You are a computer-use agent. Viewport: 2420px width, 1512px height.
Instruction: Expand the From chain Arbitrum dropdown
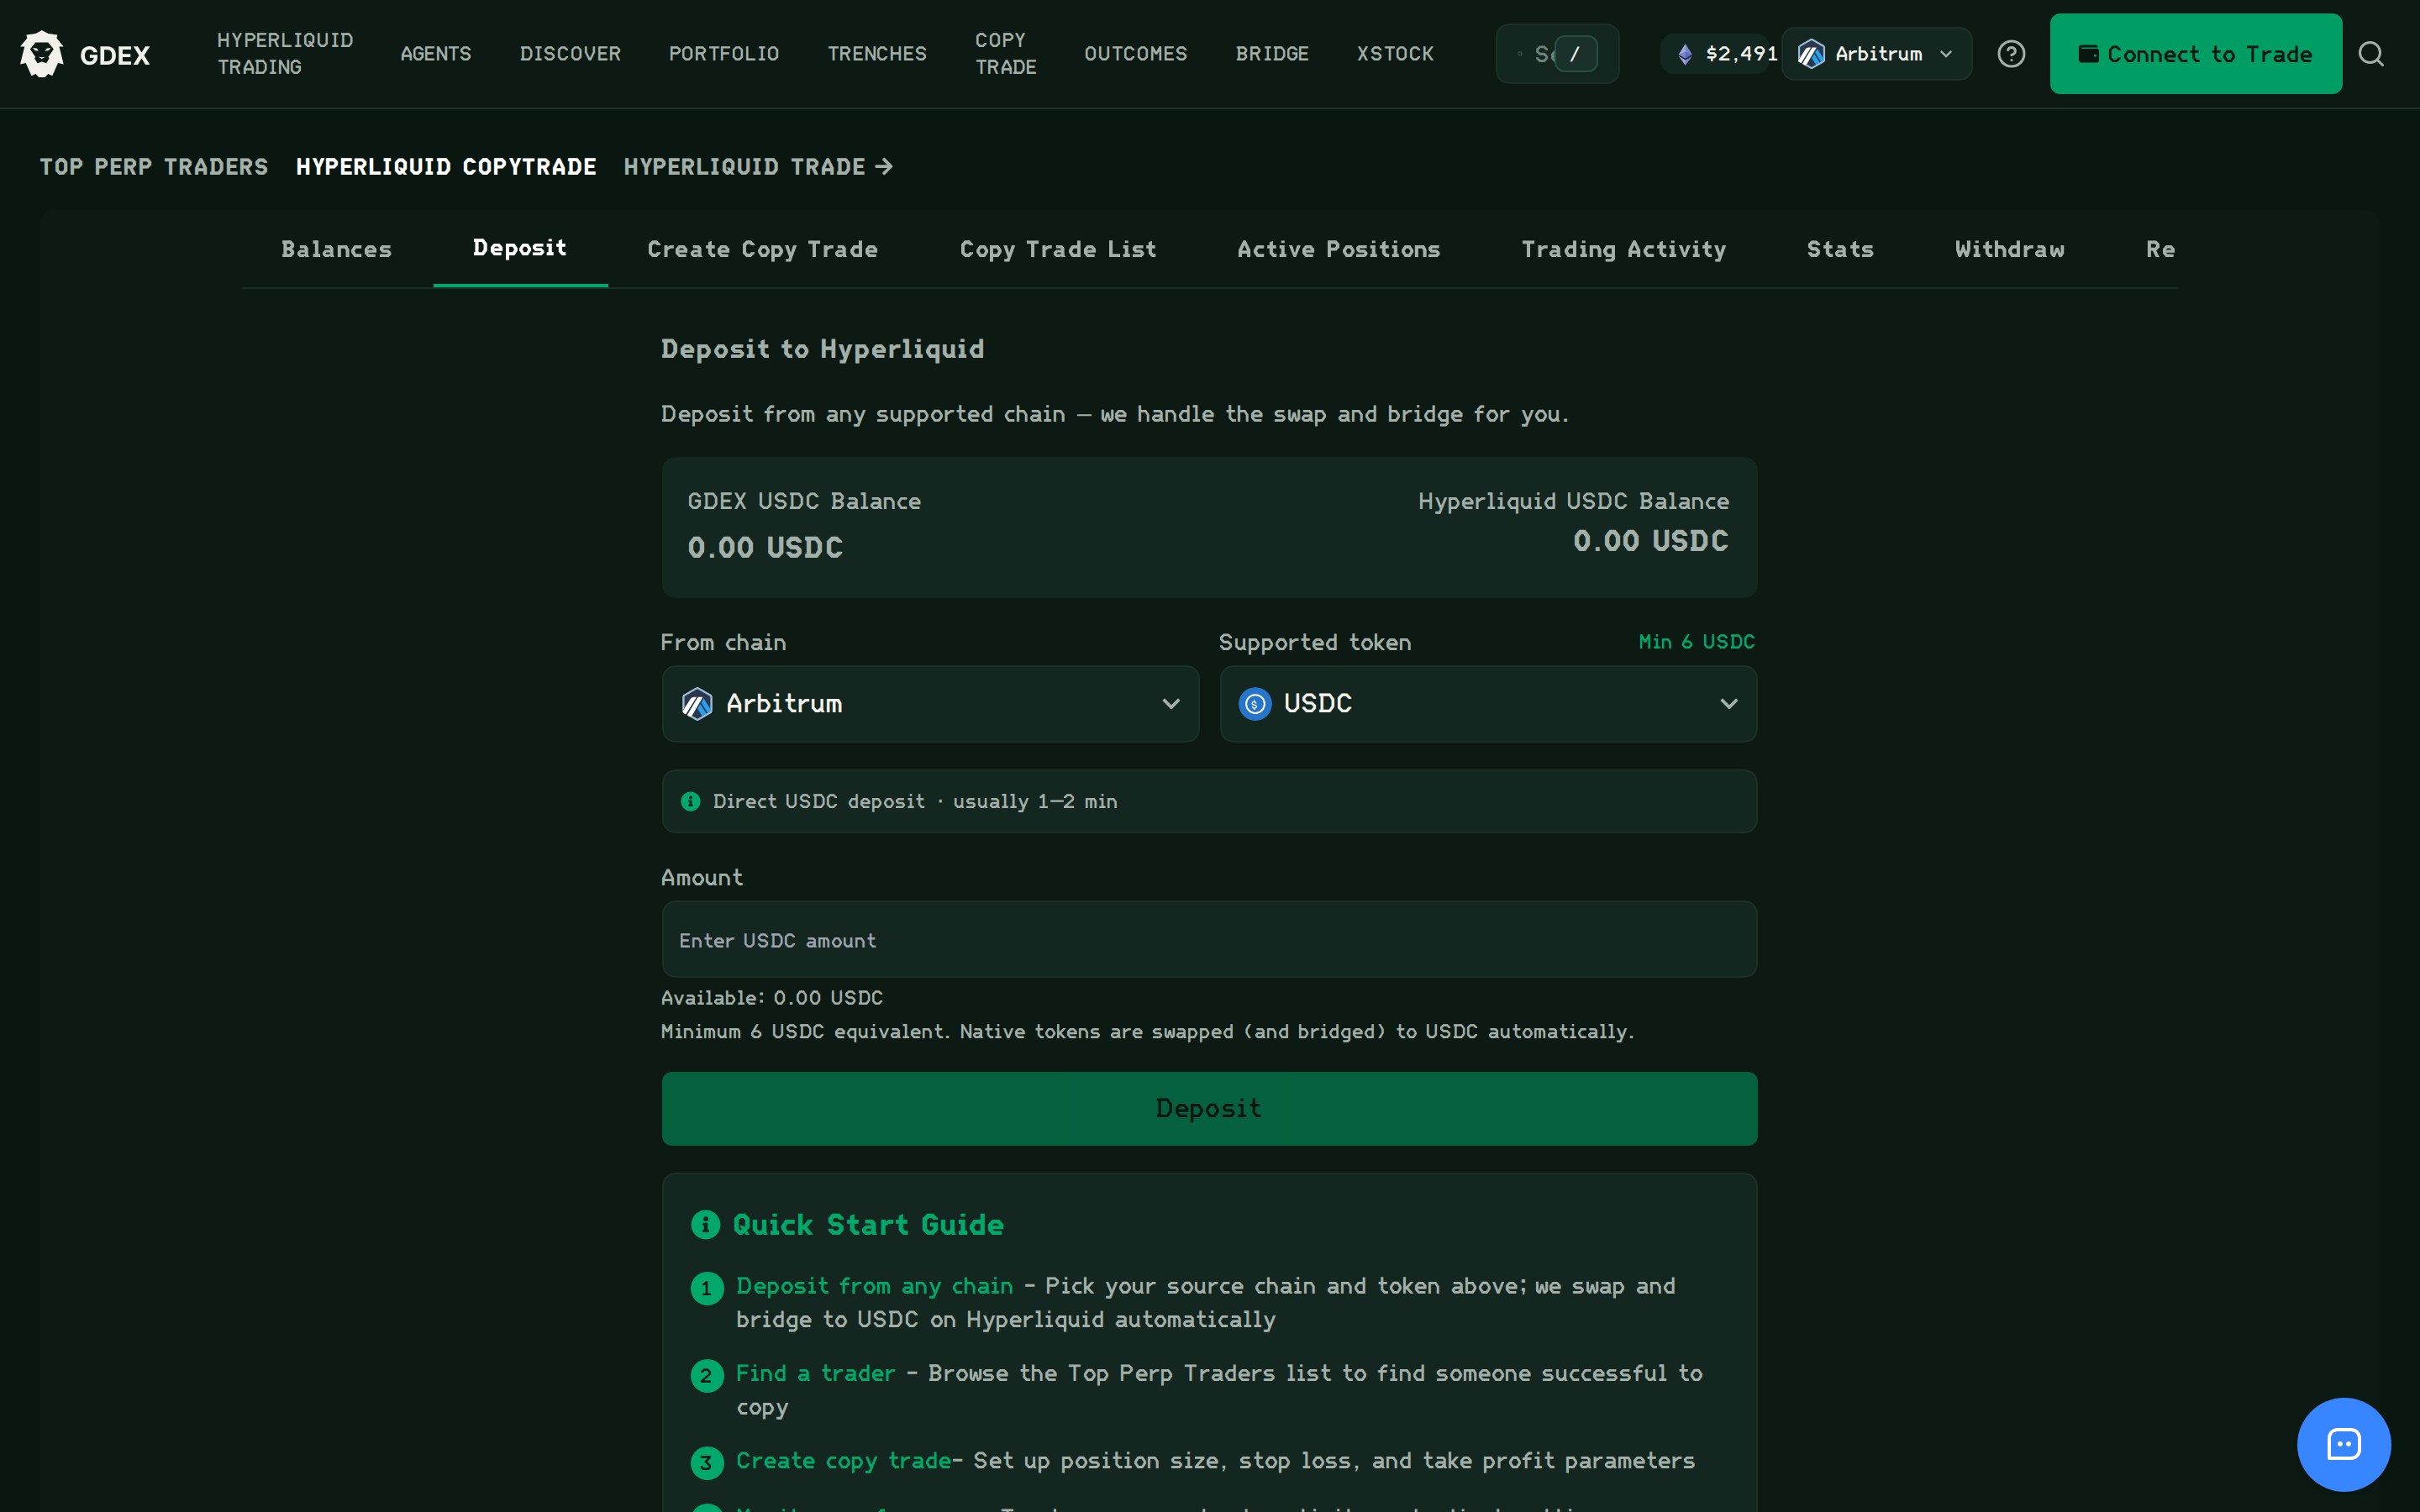[x=930, y=704]
